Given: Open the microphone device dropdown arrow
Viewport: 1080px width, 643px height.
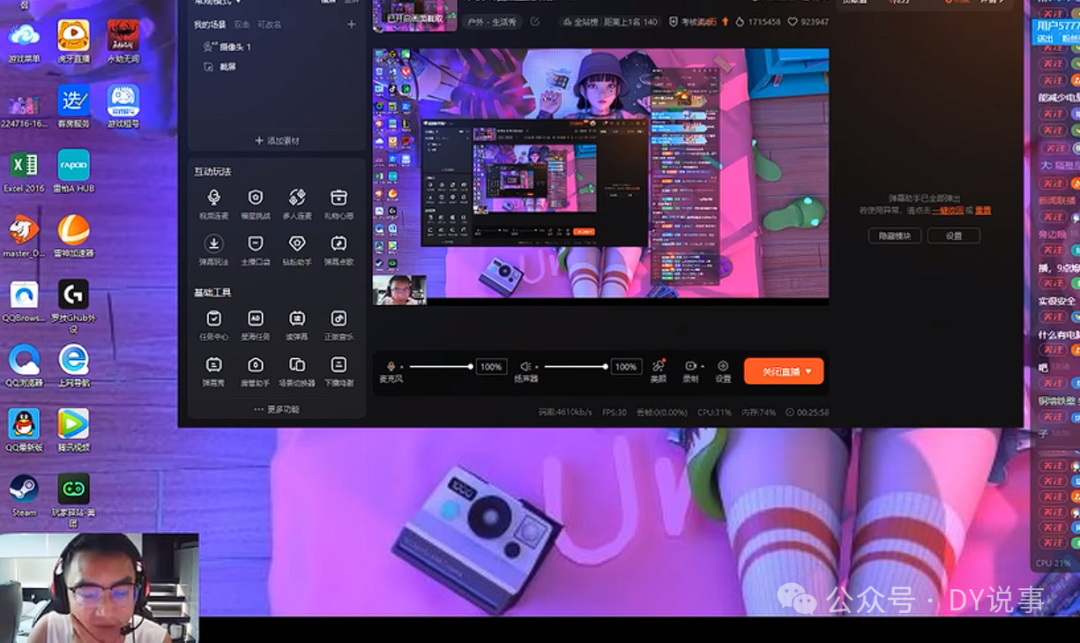Looking at the screenshot, I should tap(402, 367).
